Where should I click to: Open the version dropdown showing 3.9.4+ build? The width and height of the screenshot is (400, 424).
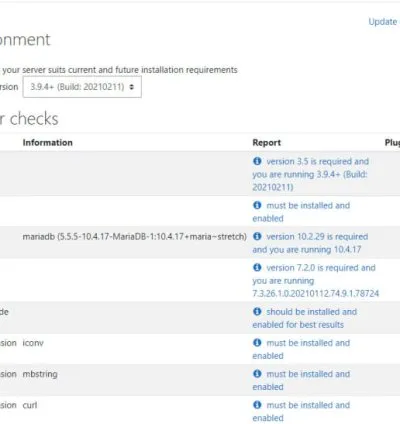pyautogui.click(x=82, y=87)
